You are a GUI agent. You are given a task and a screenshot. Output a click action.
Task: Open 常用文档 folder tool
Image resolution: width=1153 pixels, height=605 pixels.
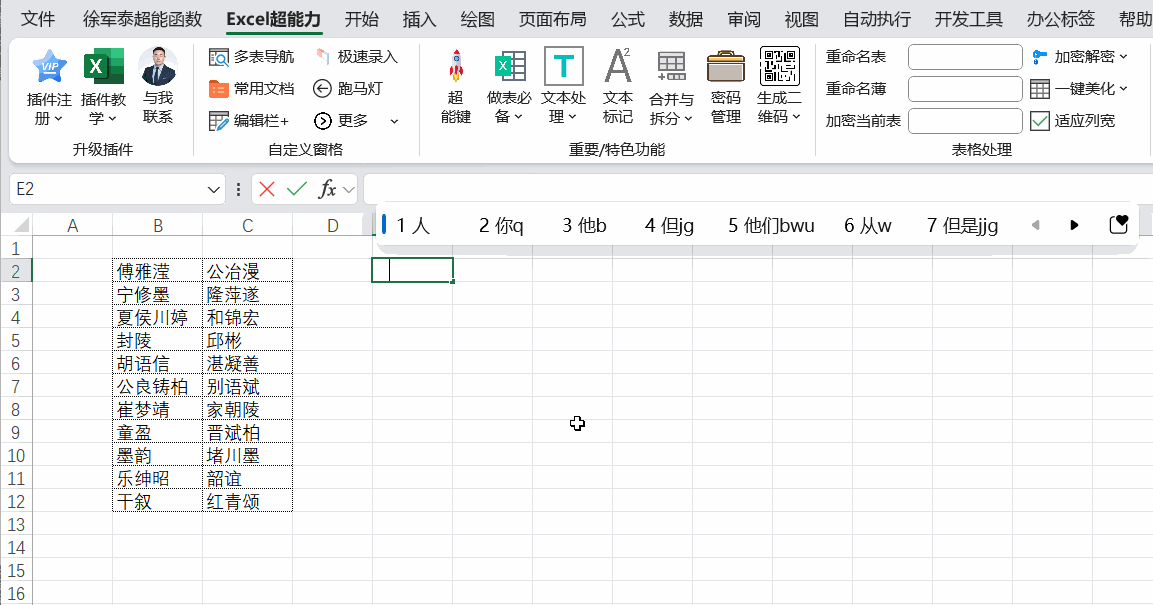click(251, 89)
